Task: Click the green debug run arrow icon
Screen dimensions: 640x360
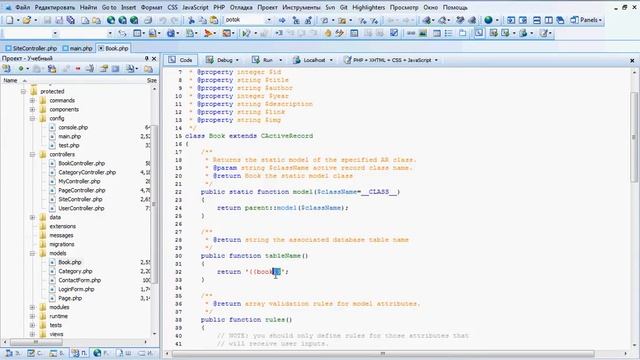Action: [246, 33]
